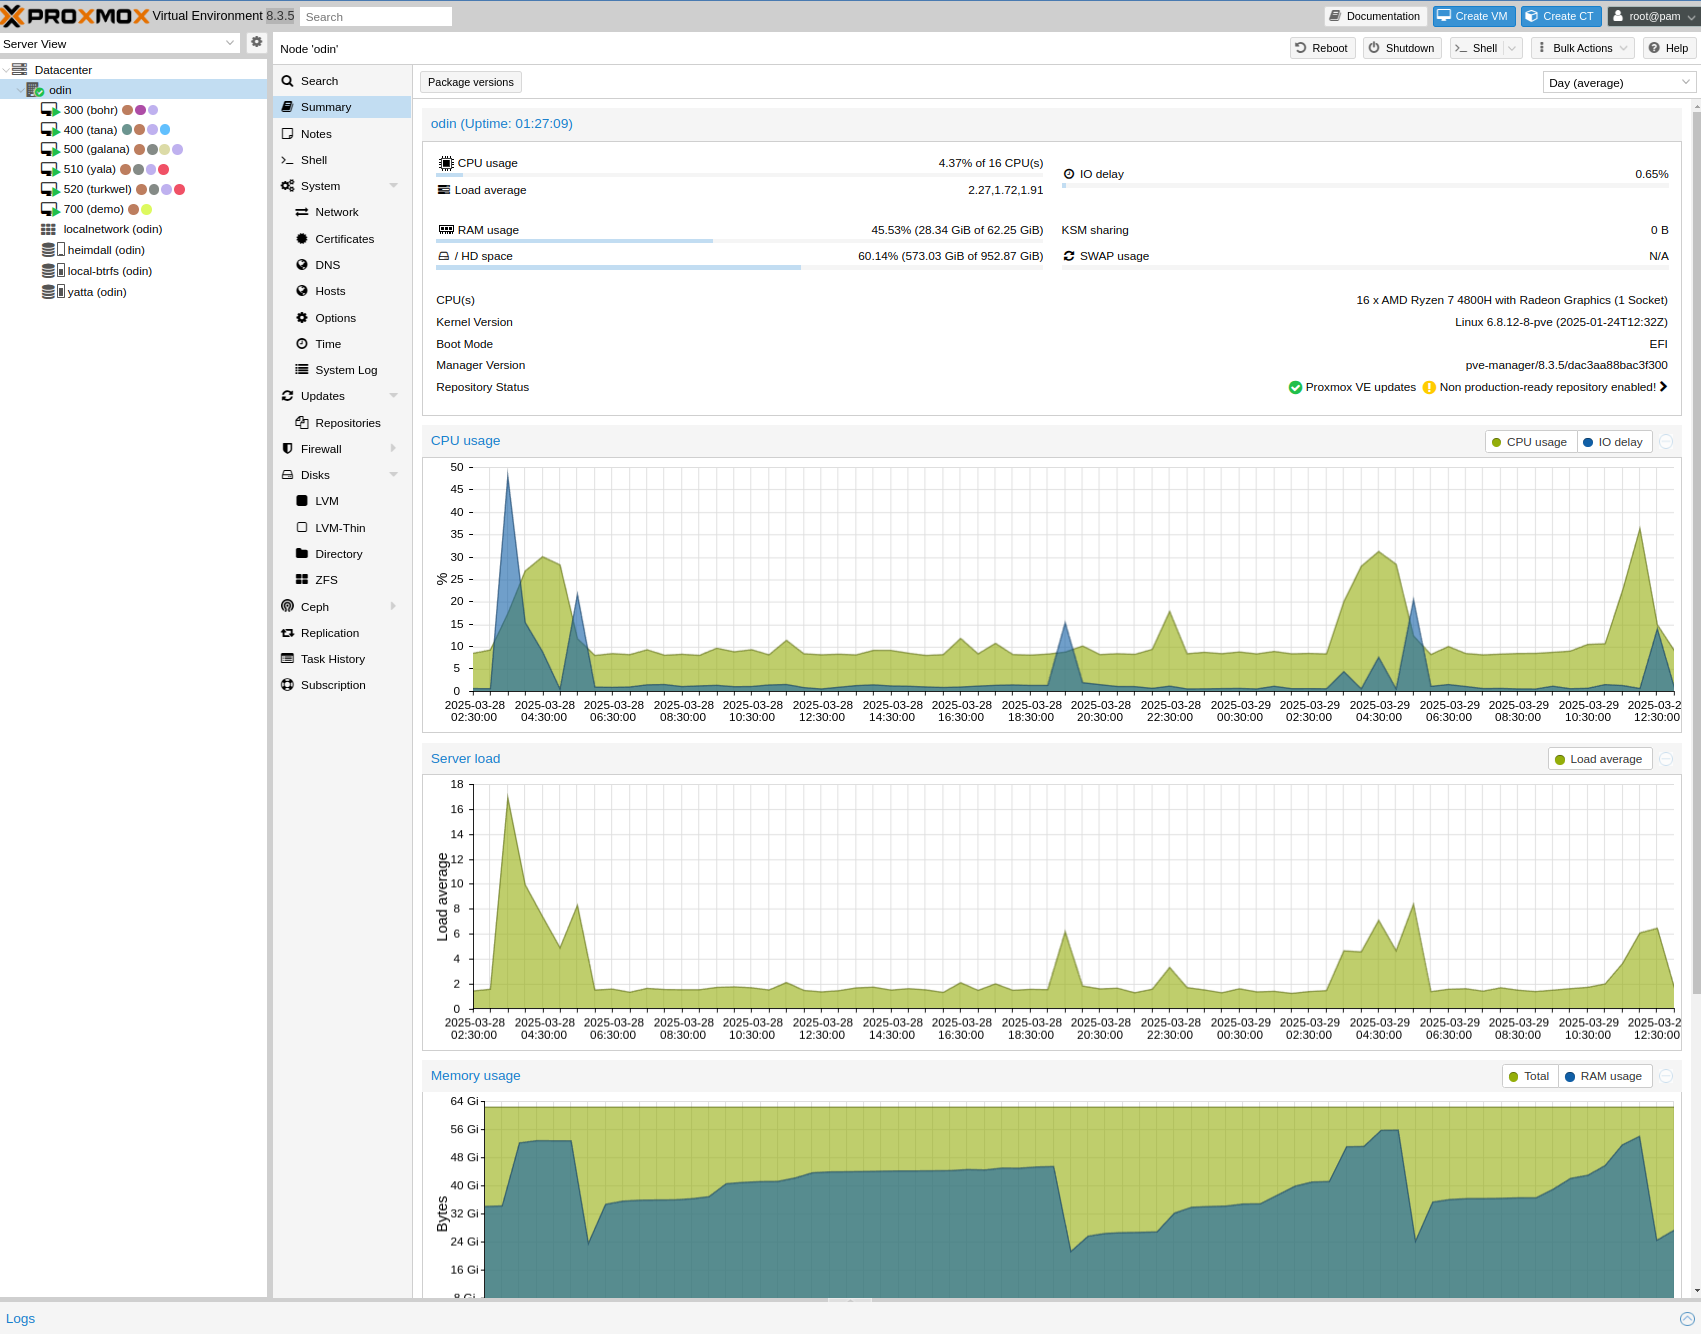This screenshot has height=1334, width=1701.
Task: Click the blue tag dot on 400 (tana)
Action: click(165, 129)
